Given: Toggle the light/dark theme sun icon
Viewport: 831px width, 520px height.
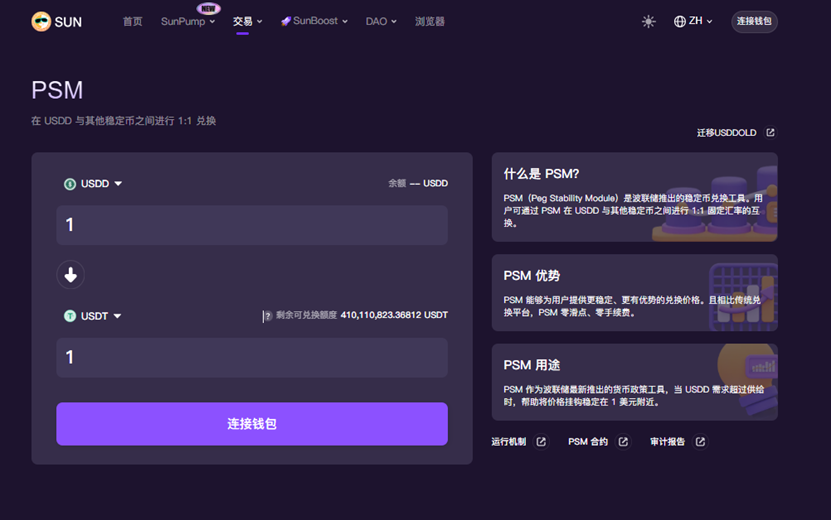Looking at the screenshot, I should coord(648,22).
